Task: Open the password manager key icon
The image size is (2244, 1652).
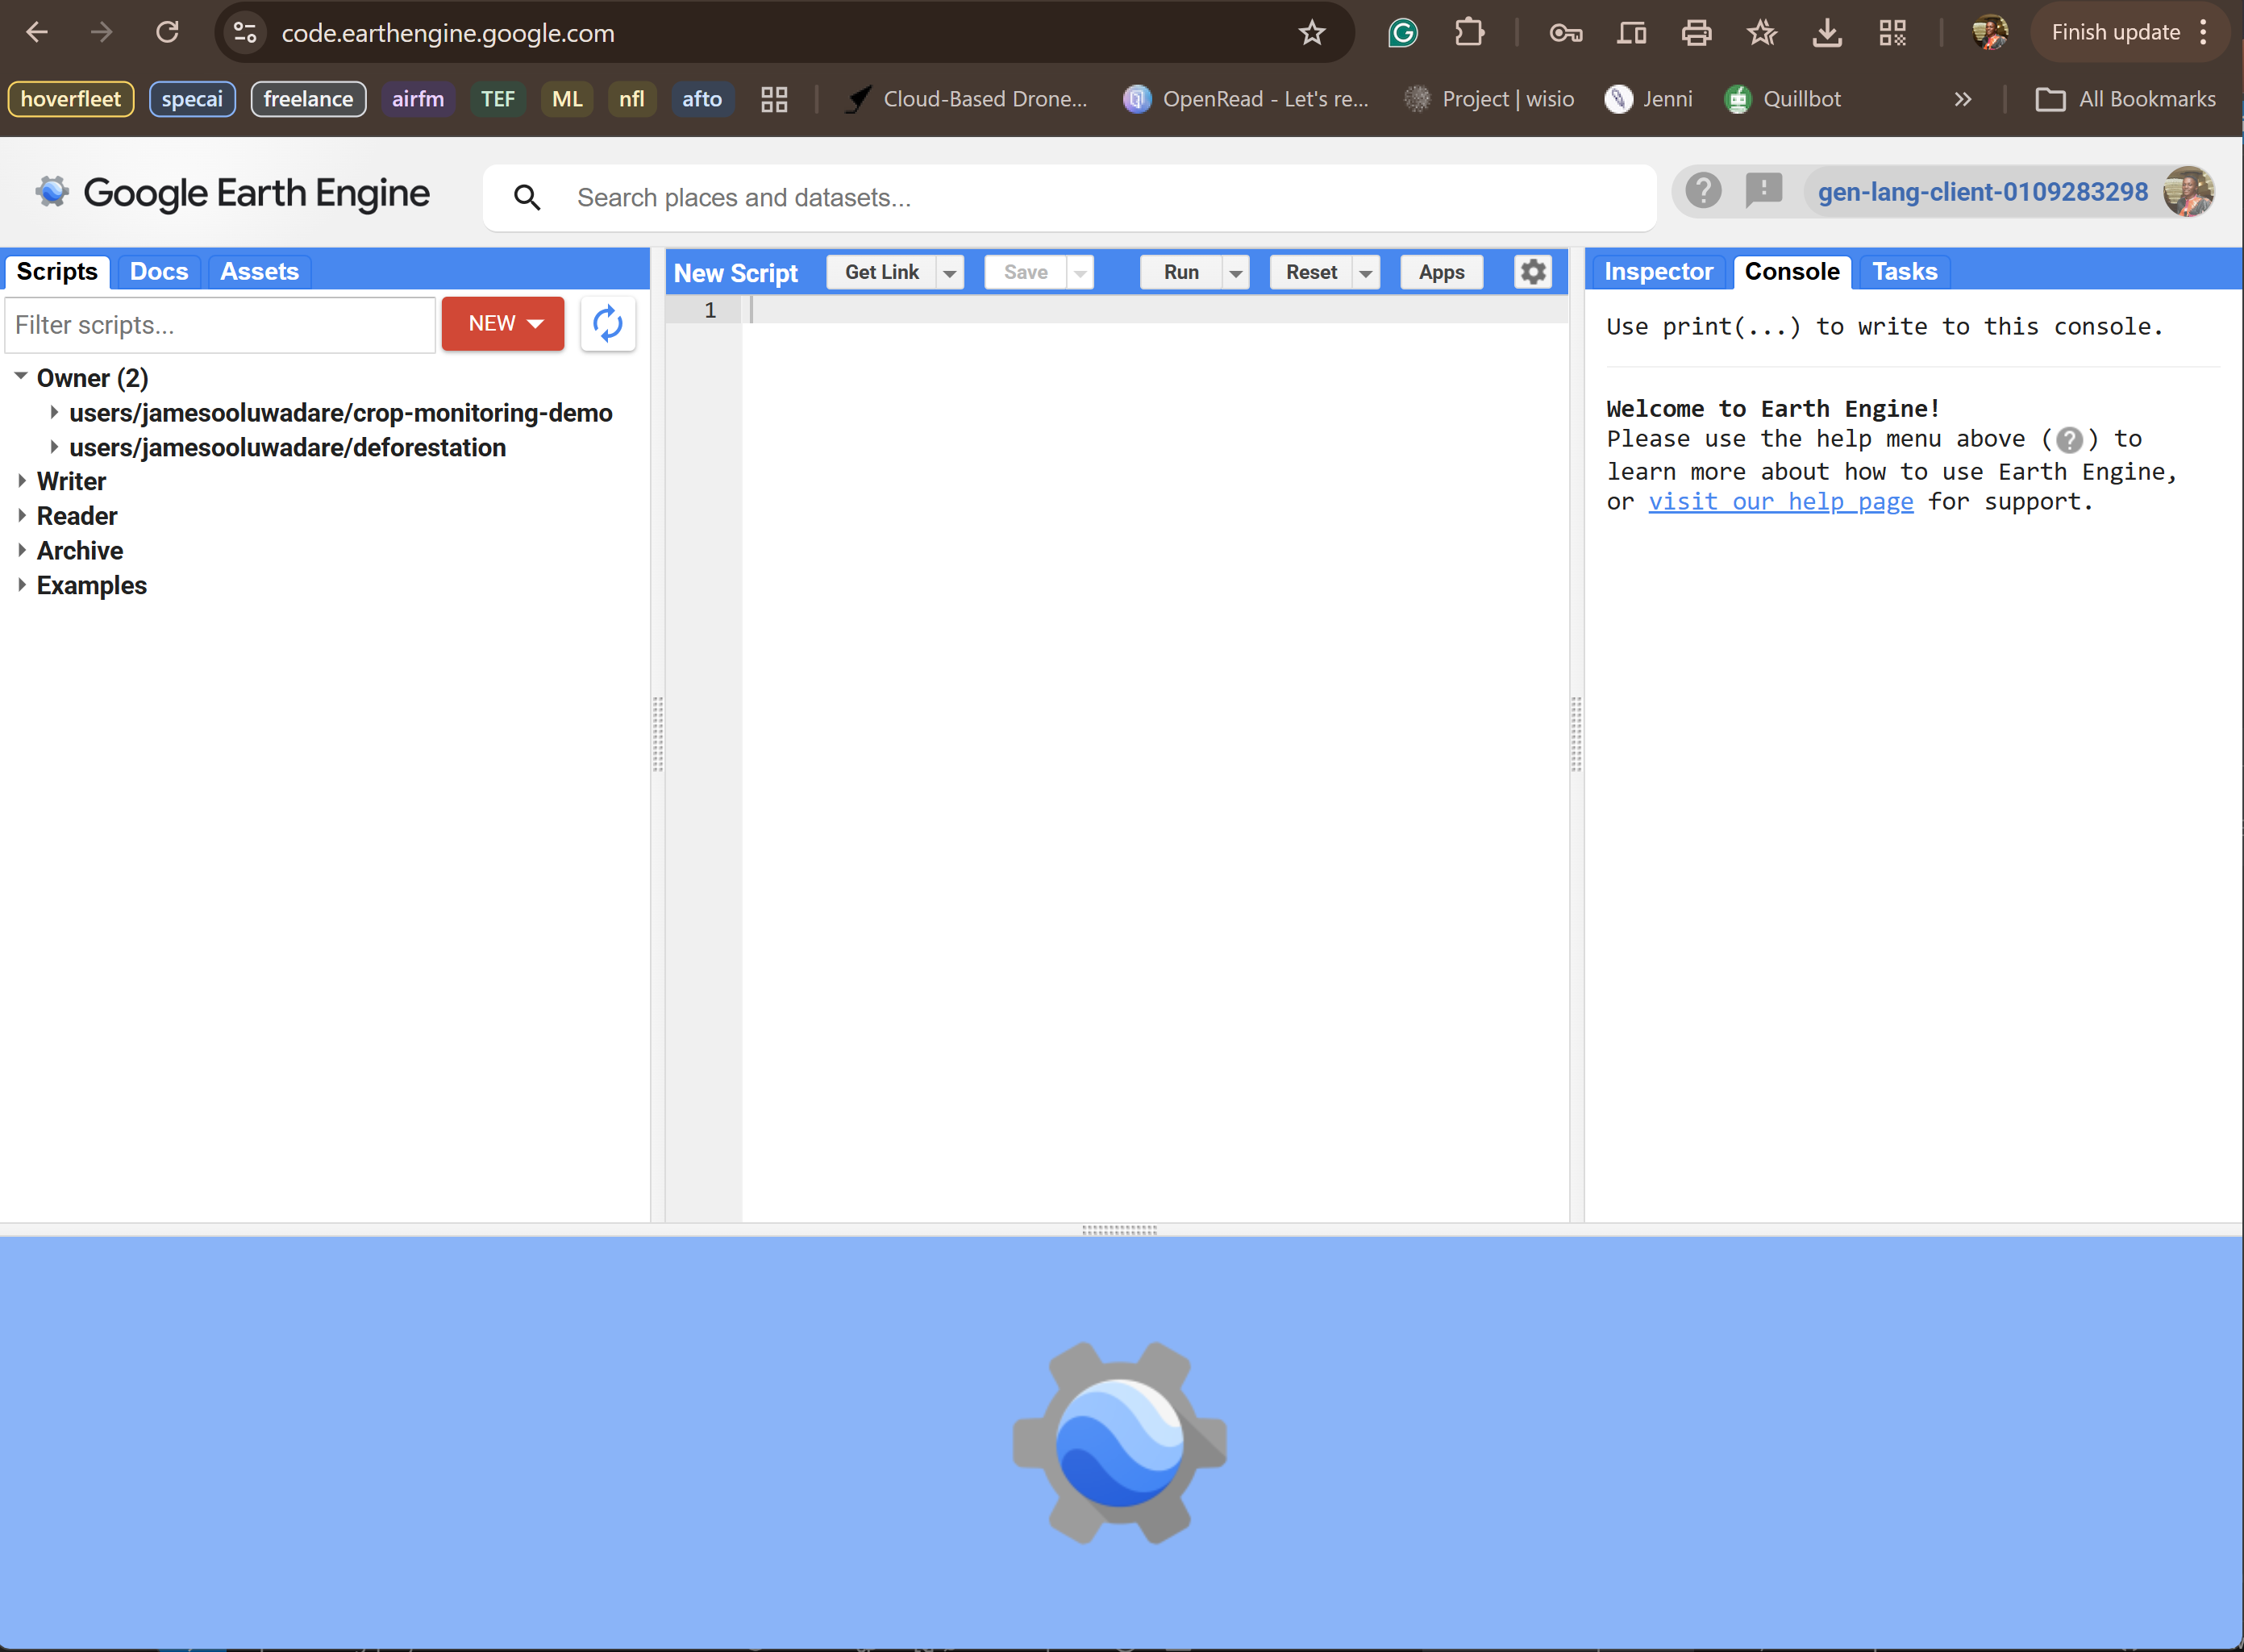Action: coord(1565,32)
